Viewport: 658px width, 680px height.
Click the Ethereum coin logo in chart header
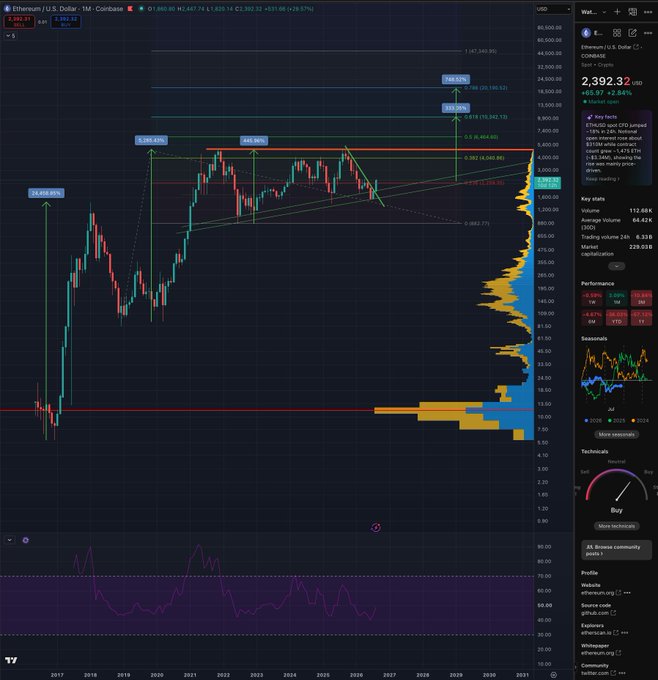[x=7, y=8]
